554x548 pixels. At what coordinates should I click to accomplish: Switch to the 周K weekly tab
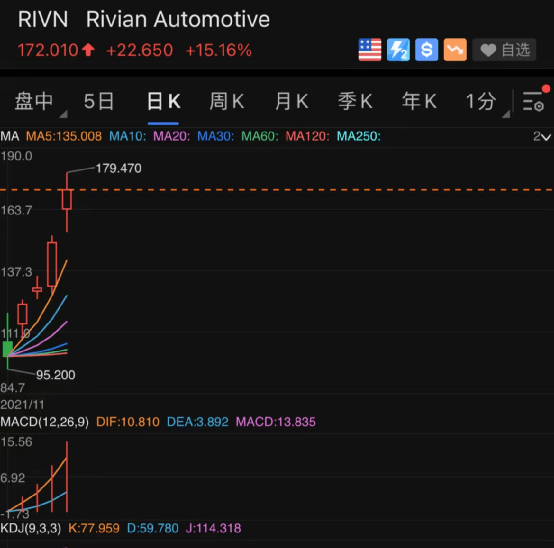[x=226, y=101]
